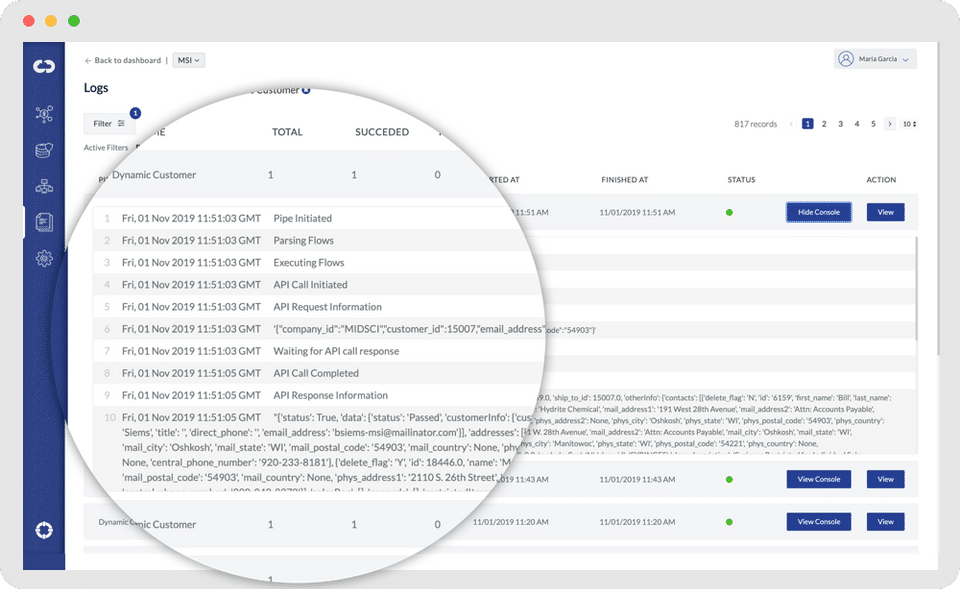The width and height of the screenshot is (960, 589).
Task: Open the logs document icon in sidebar
Action: click(43, 222)
